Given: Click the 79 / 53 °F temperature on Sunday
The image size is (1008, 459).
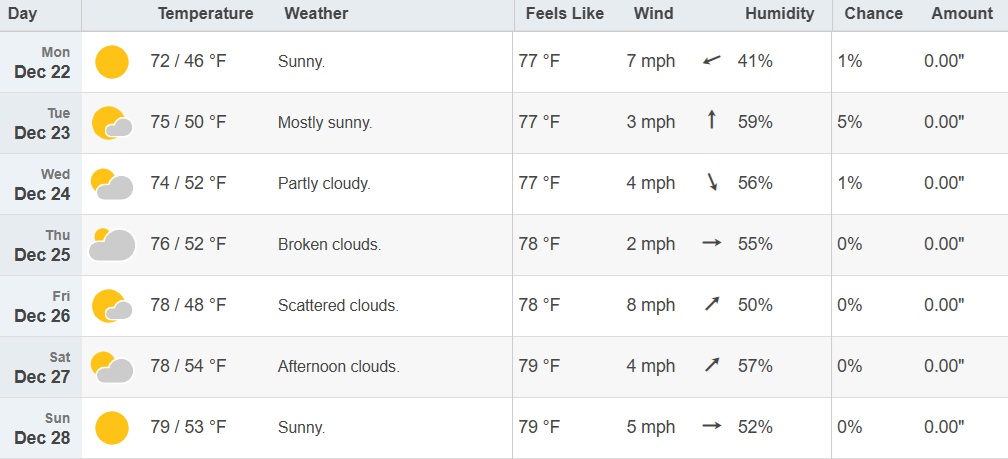Looking at the screenshot, I should (188, 428).
